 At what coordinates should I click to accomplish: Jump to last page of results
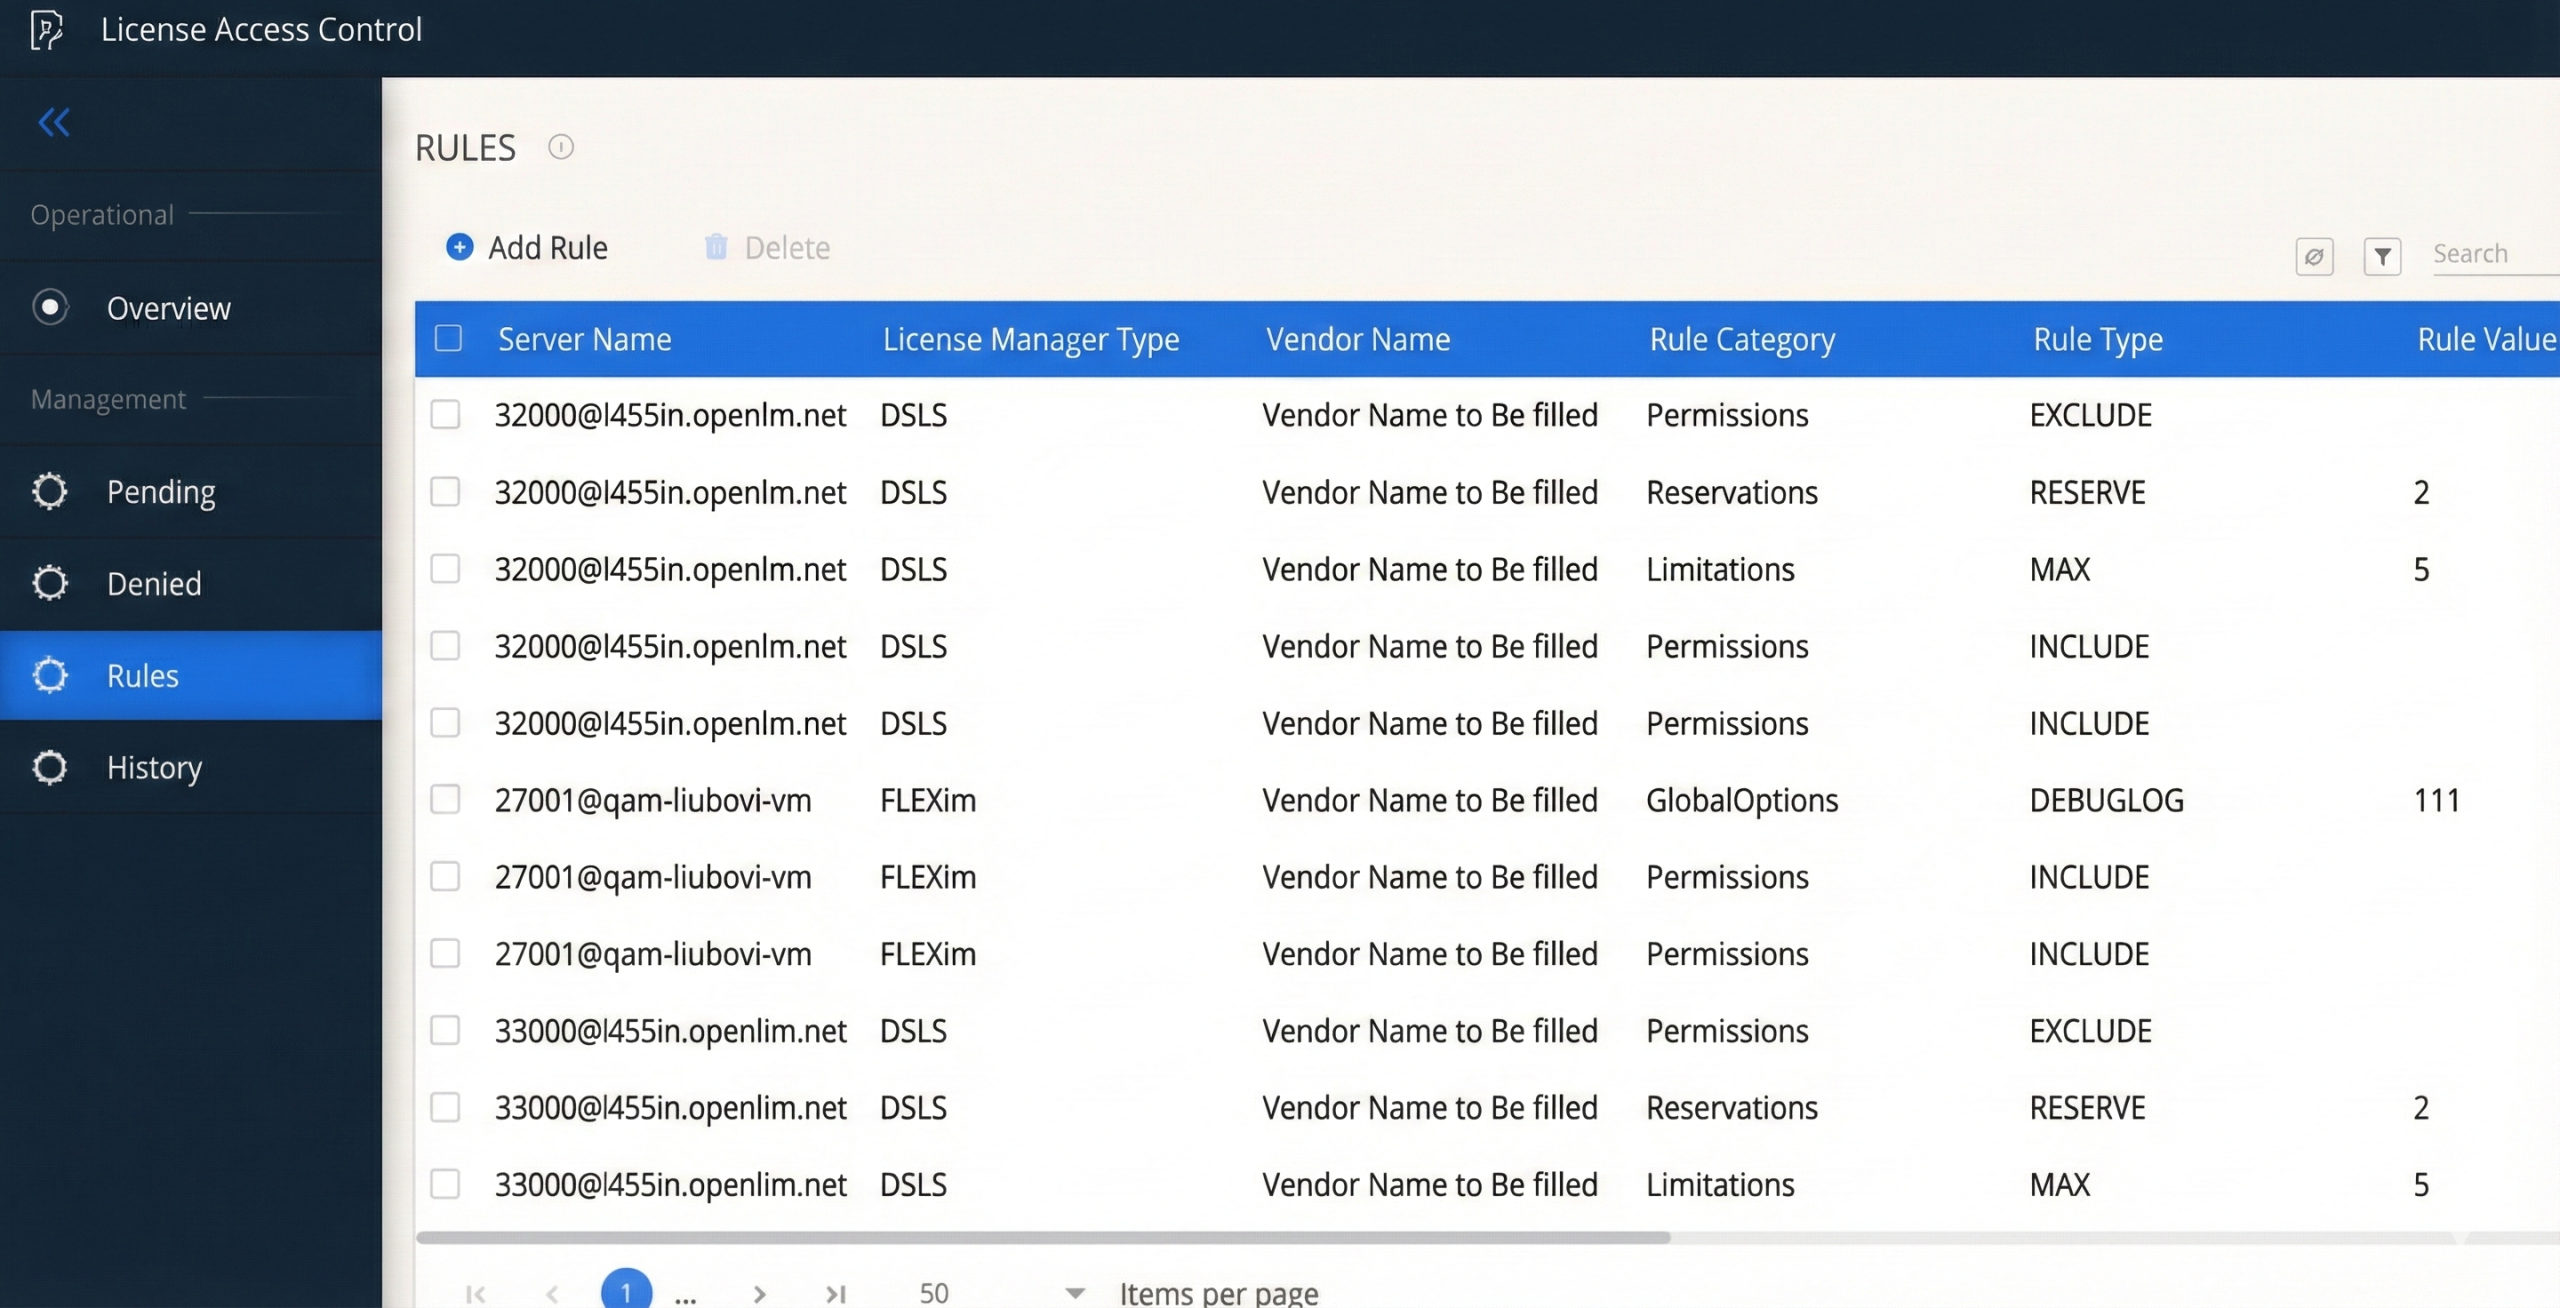(836, 1294)
